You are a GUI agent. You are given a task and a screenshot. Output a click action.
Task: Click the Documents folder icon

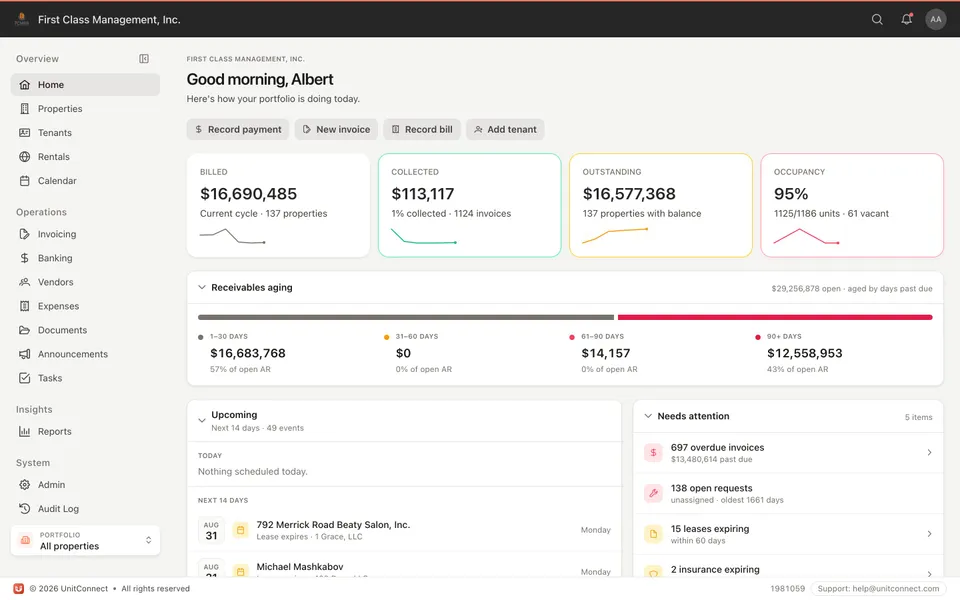pyautogui.click(x=24, y=330)
